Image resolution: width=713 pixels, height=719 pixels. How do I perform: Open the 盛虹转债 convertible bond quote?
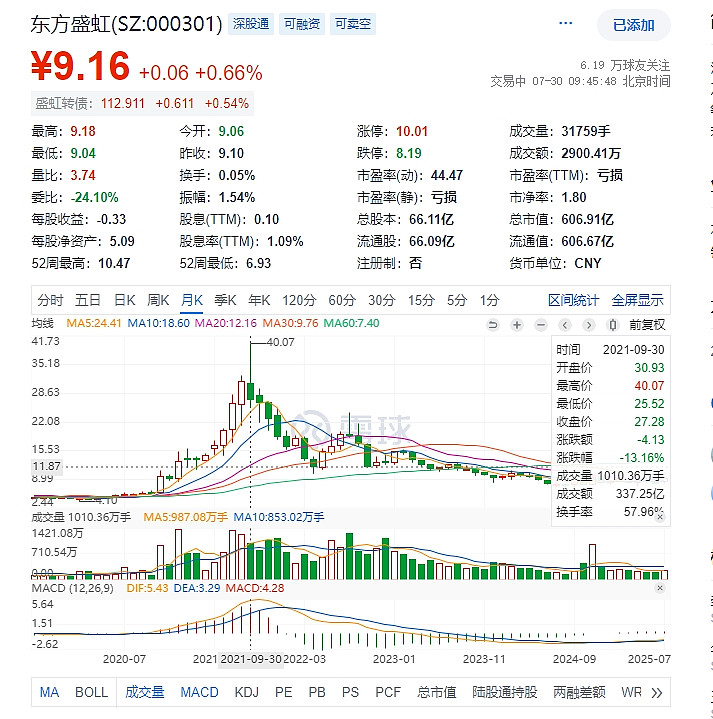click(x=143, y=104)
